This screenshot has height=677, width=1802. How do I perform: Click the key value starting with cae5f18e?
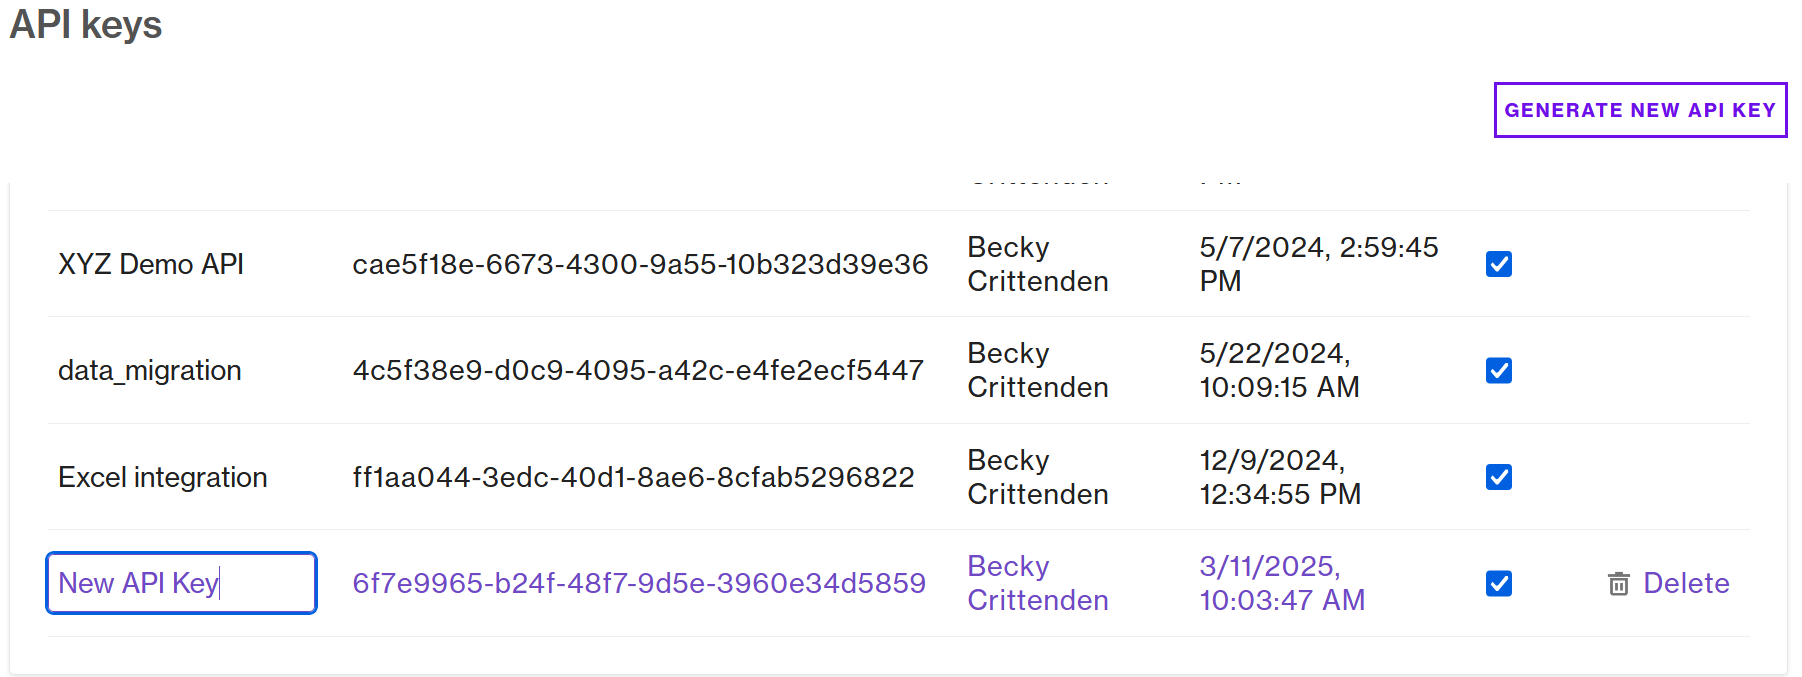[x=640, y=264]
